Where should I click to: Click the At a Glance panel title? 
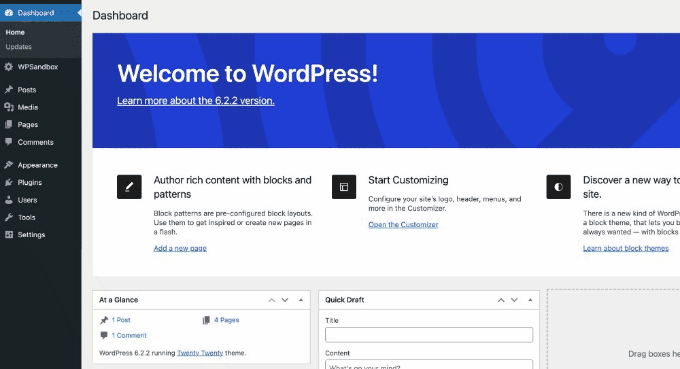tap(118, 300)
